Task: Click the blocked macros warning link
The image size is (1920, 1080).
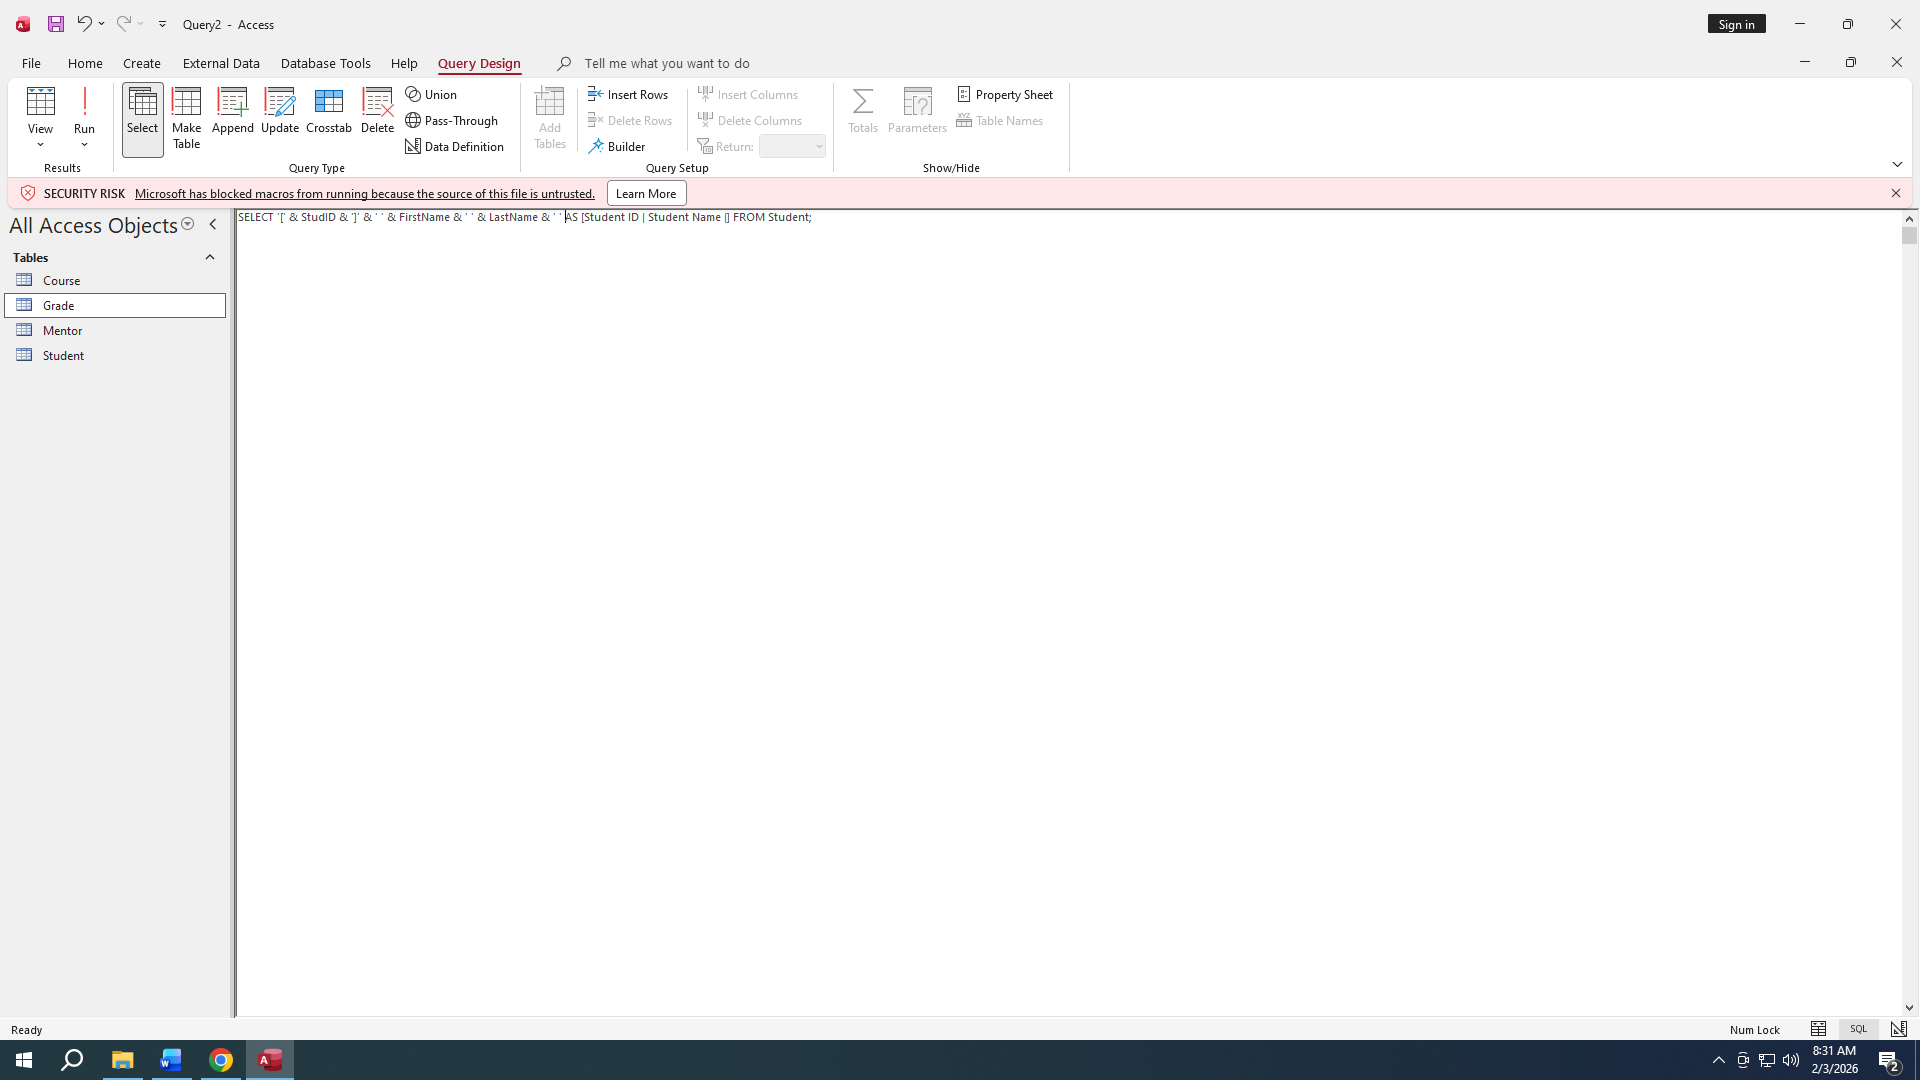Action: point(364,194)
